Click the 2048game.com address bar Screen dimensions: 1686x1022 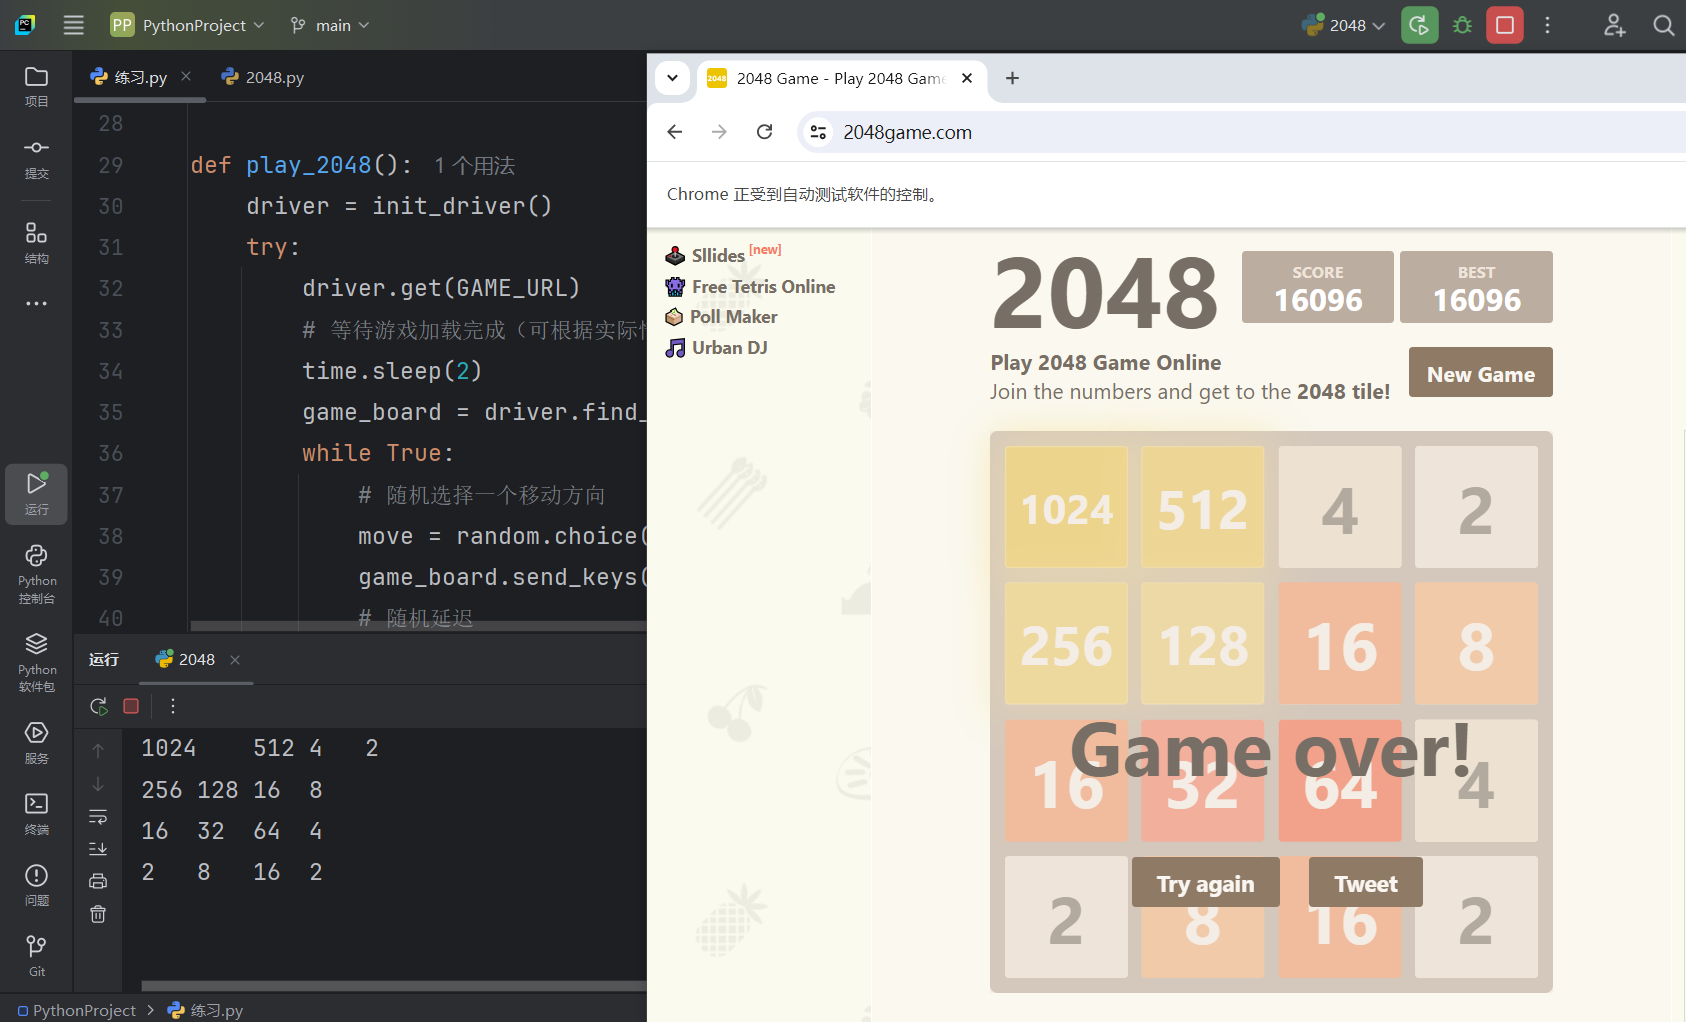coord(1241,132)
